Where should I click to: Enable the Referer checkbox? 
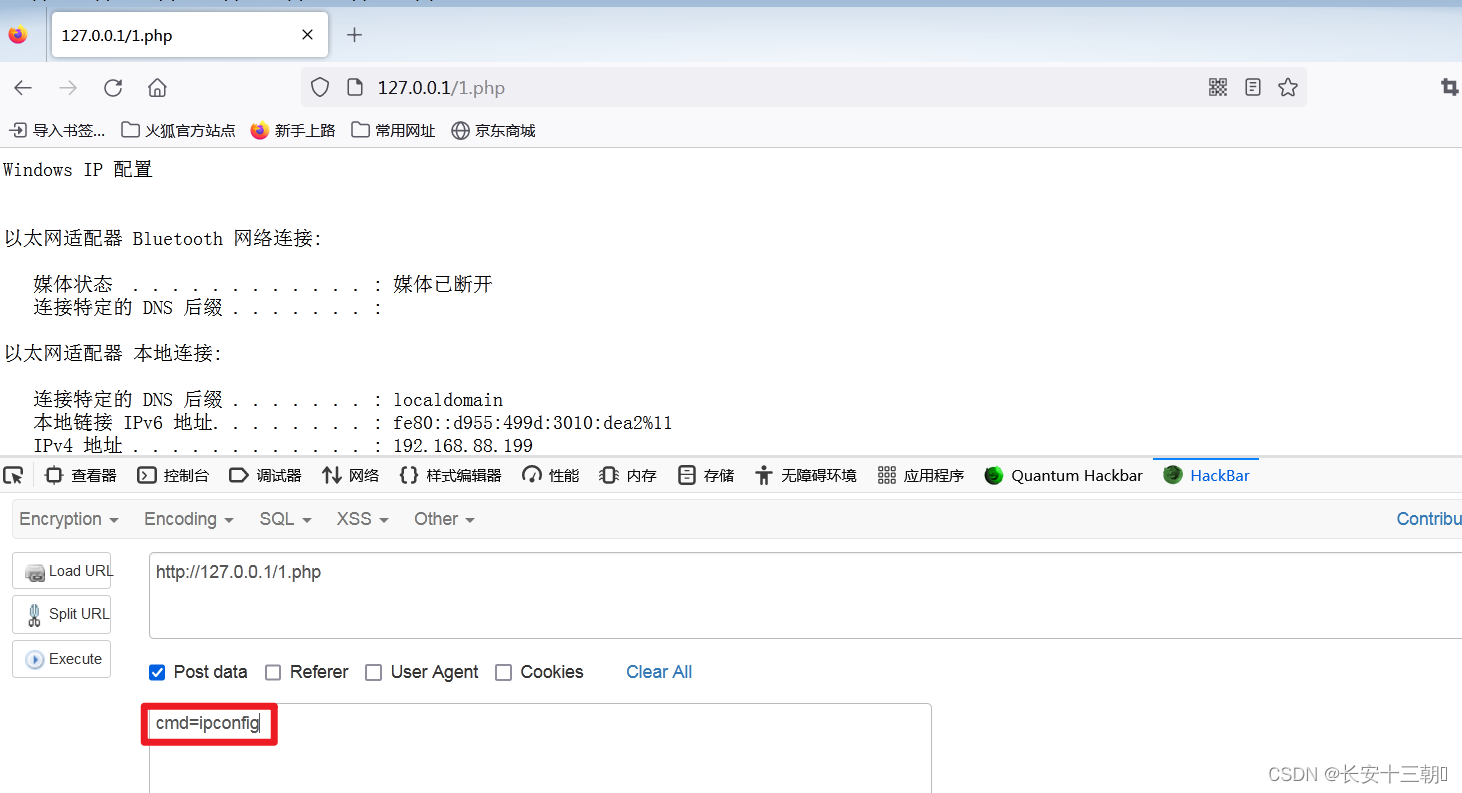tap(273, 673)
